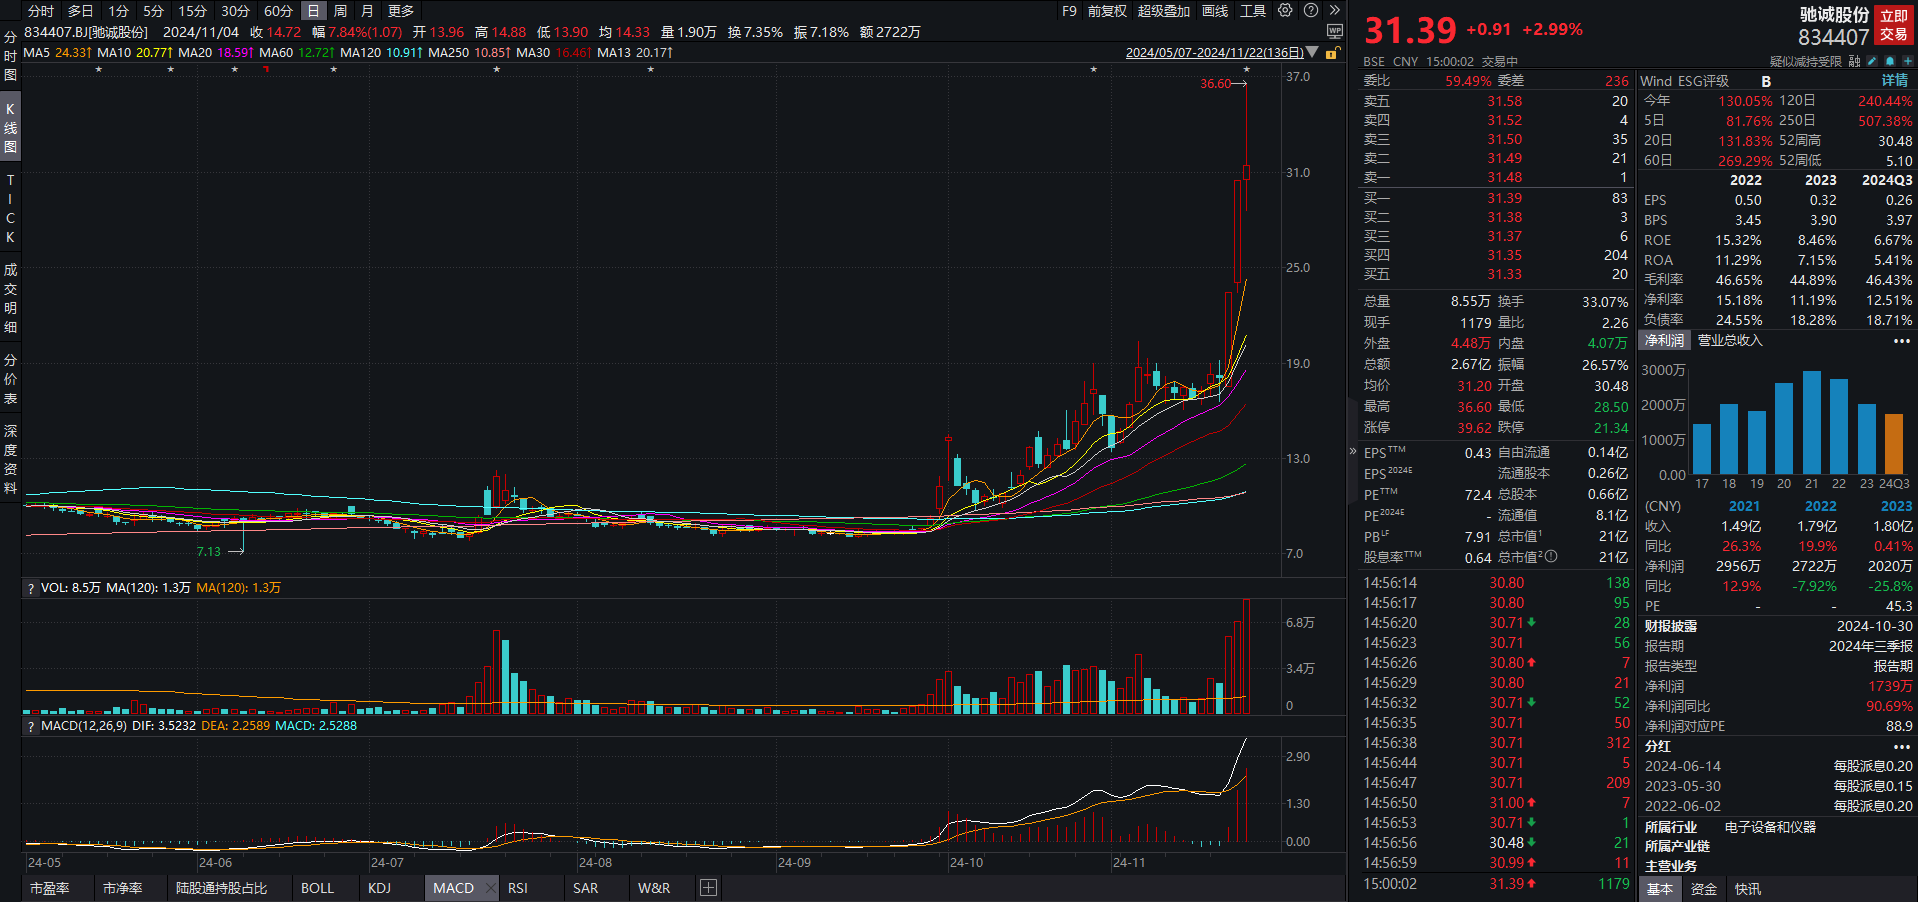Click the 立即交易 trade button
This screenshot has height=902, width=1918.
click(1894, 25)
